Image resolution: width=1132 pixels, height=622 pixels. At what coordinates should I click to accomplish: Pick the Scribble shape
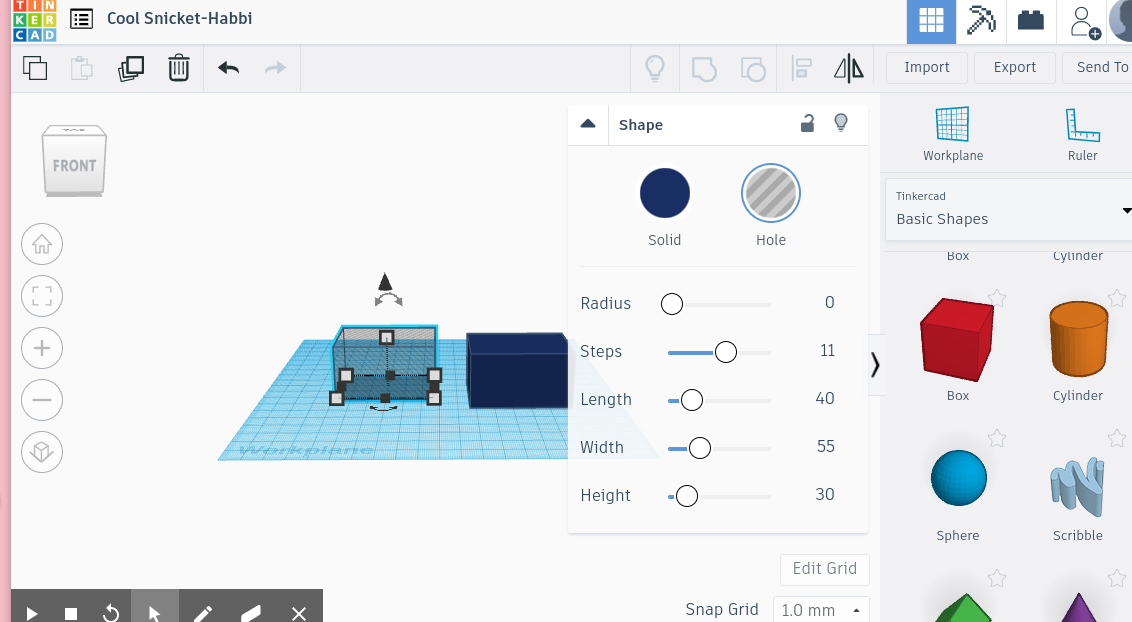click(x=1078, y=486)
